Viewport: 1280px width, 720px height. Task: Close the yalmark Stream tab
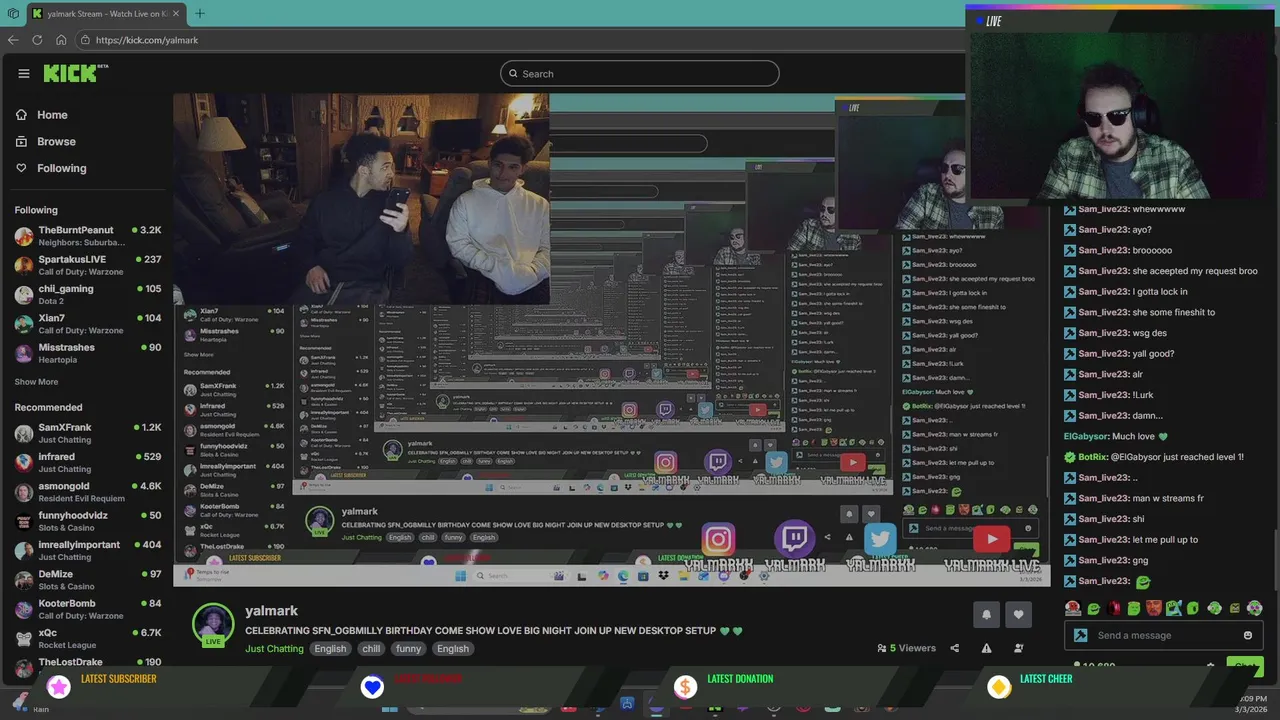pos(175,13)
